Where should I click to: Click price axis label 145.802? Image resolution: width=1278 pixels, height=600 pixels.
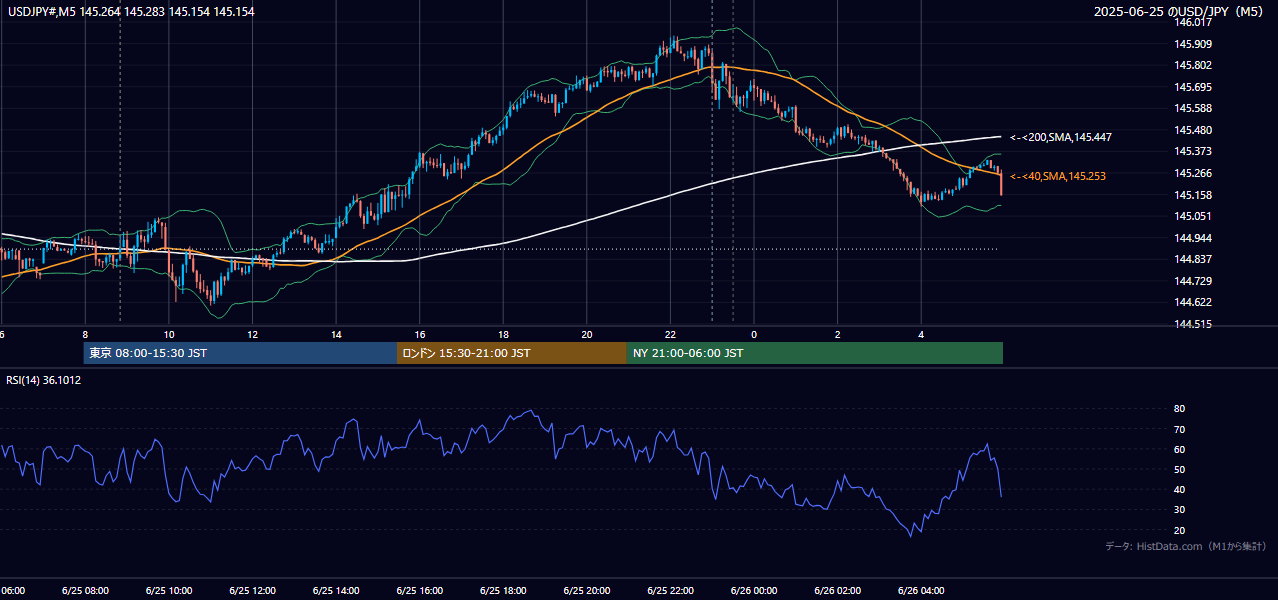coord(1191,65)
